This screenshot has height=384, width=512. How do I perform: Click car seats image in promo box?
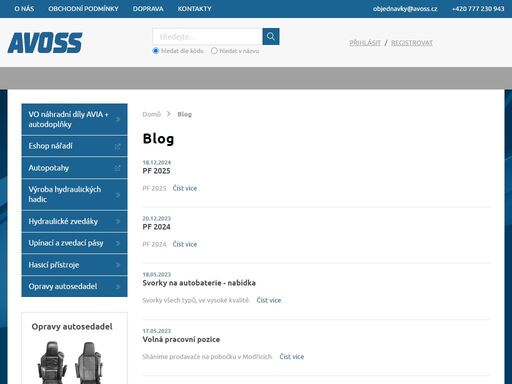pos(71,363)
